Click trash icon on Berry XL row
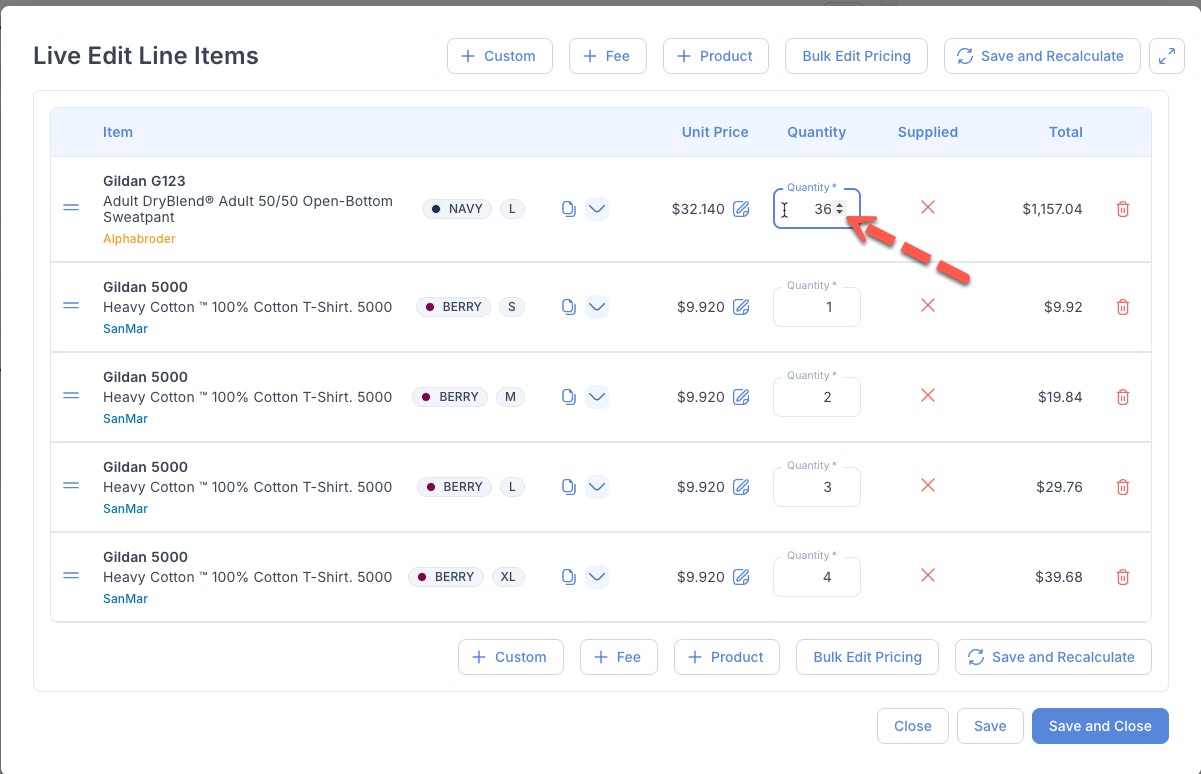The height and width of the screenshot is (774, 1201). point(1122,577)
